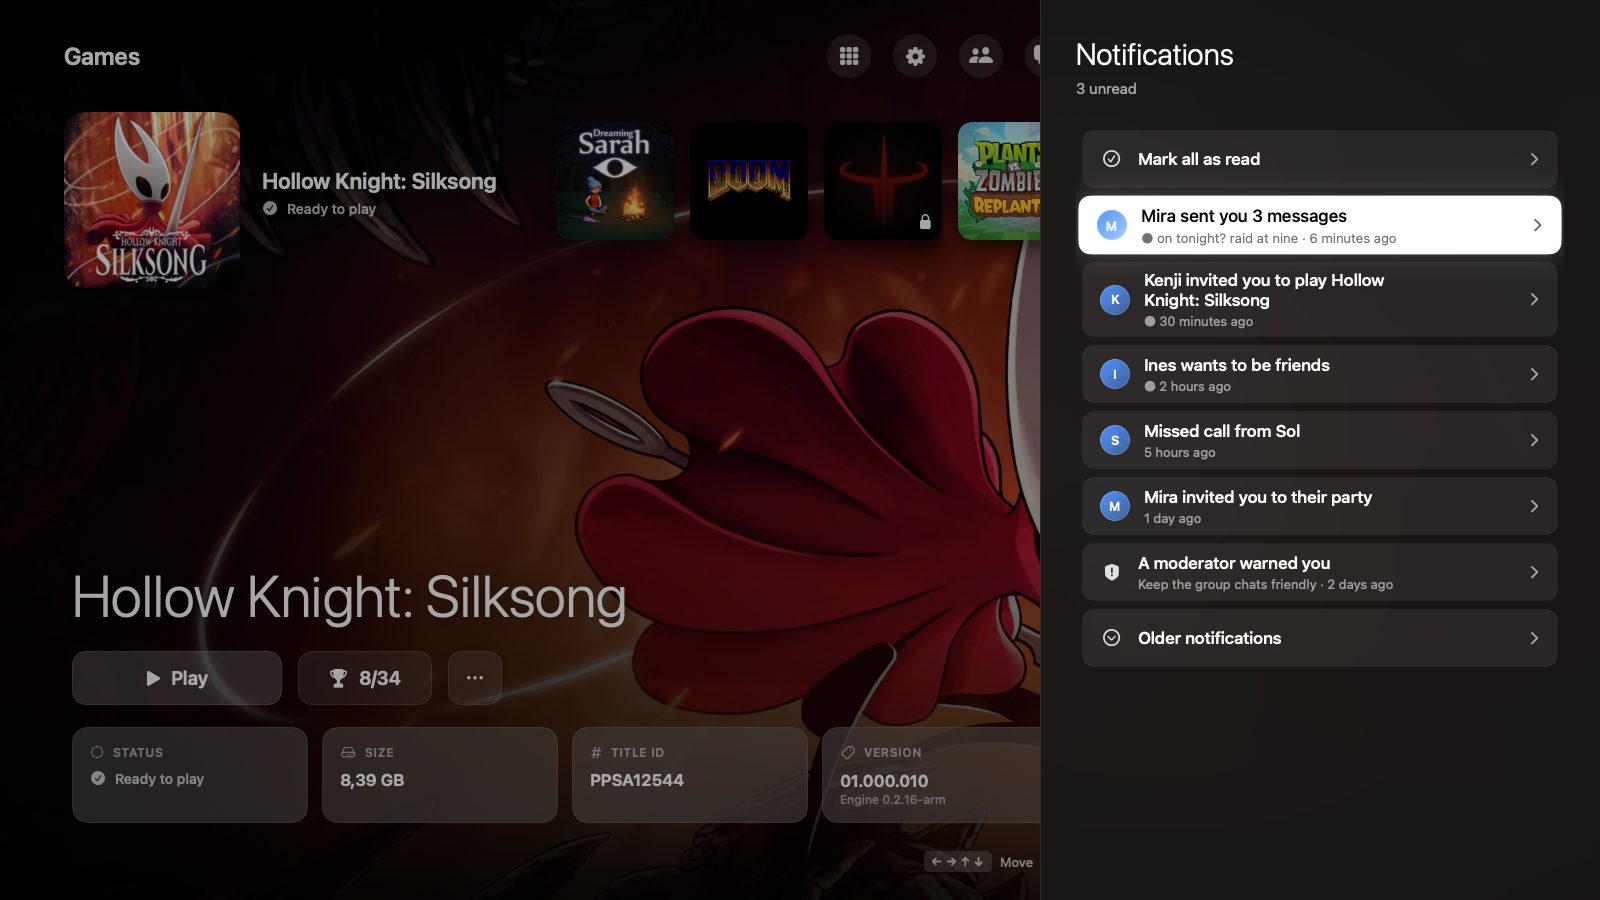
Task: Expand chevron on Older notifications
Action: pyautogui.click(x=1534, y=638)
